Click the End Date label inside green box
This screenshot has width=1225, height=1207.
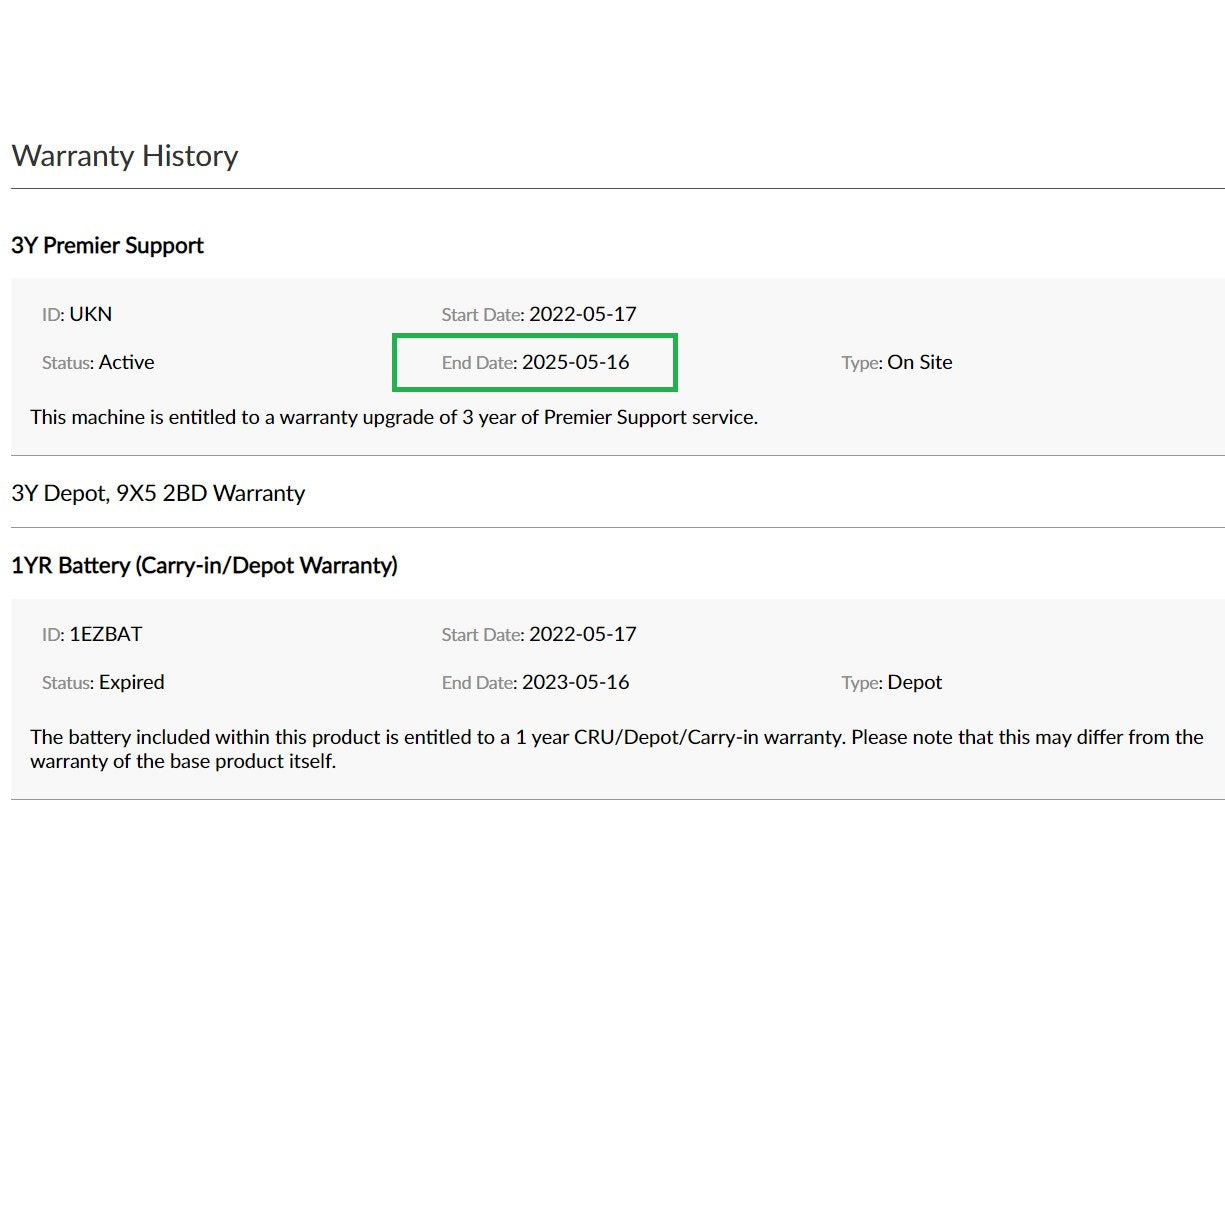pos(478,363)
